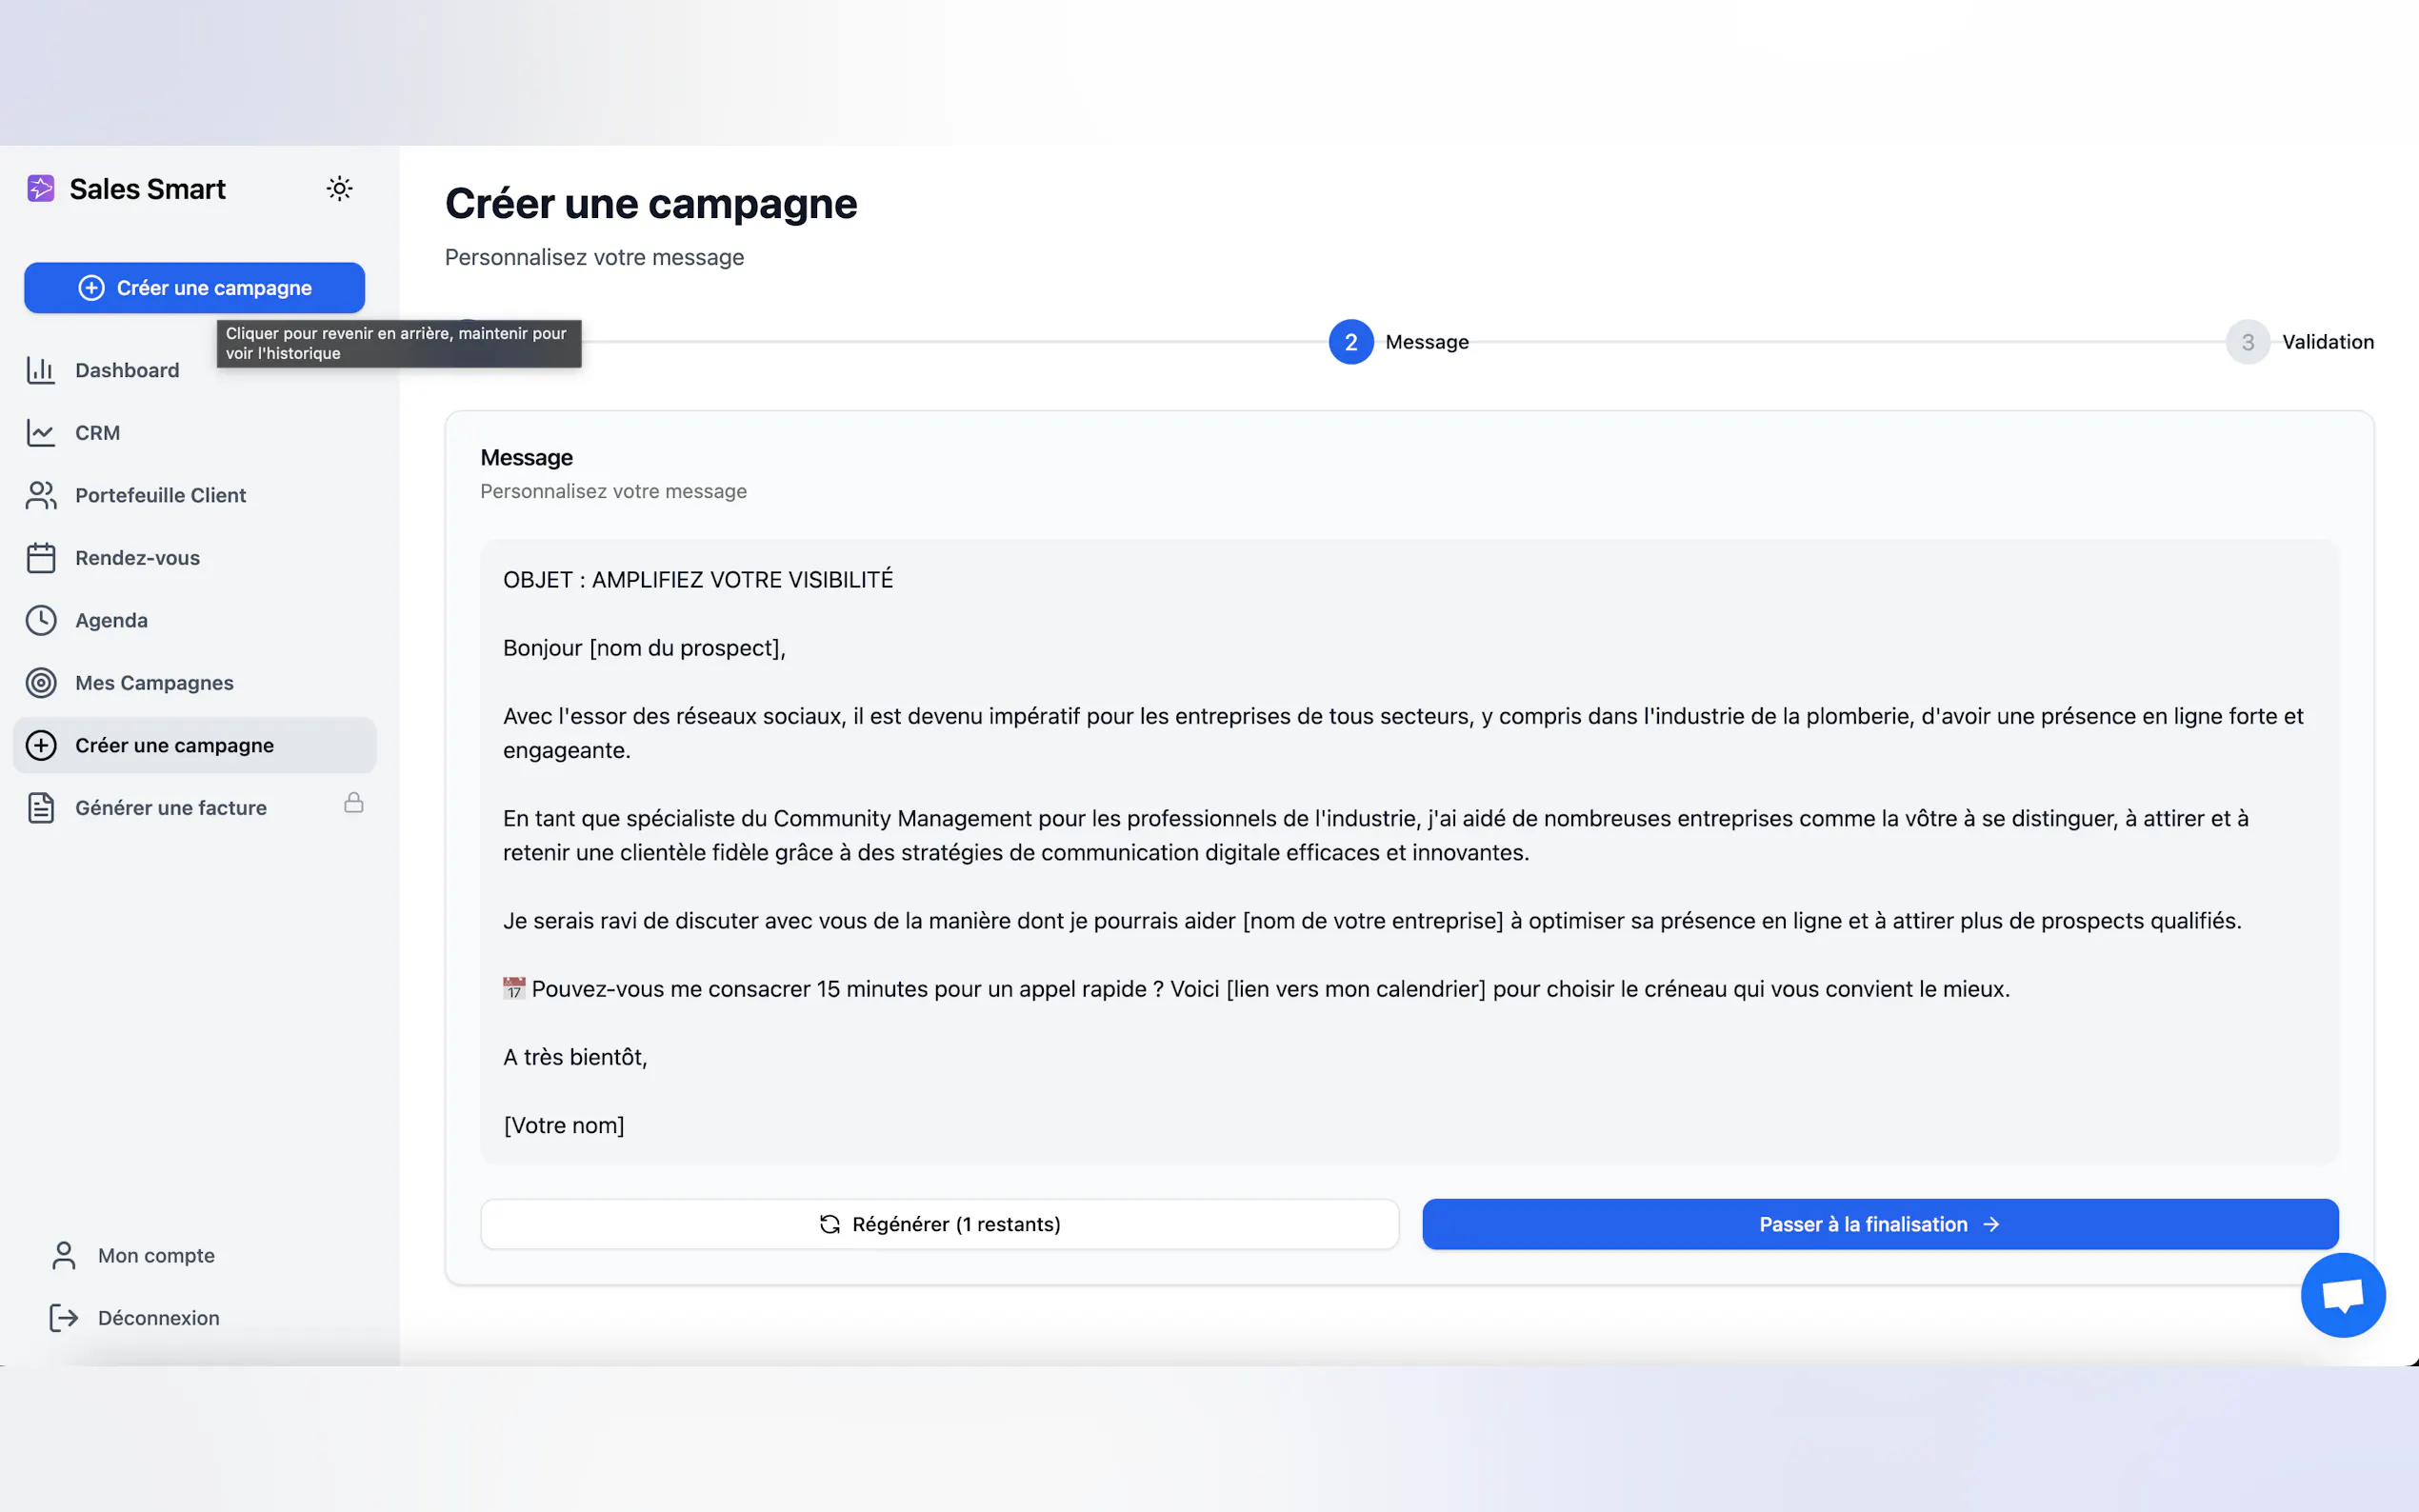Open the CRM line chart icon
The height and width of the screenshot is (1512, 2419).
41,433
